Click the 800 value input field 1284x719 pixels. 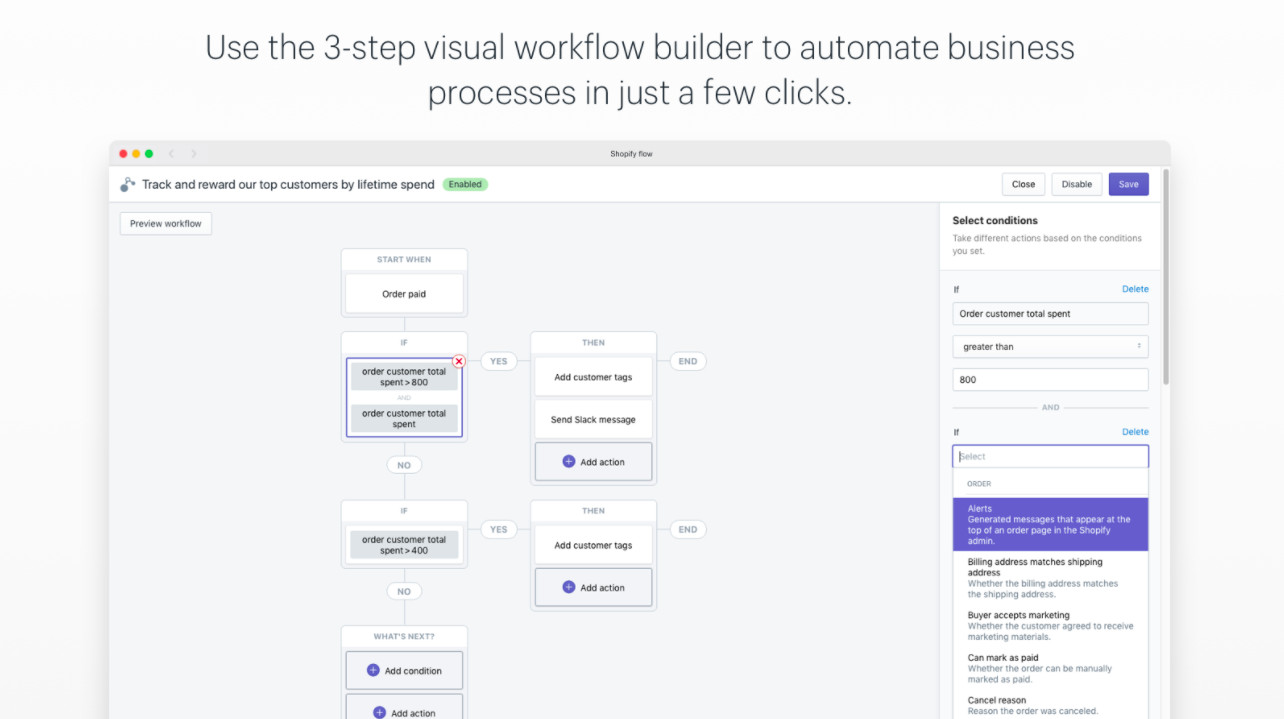(1049, 379)
